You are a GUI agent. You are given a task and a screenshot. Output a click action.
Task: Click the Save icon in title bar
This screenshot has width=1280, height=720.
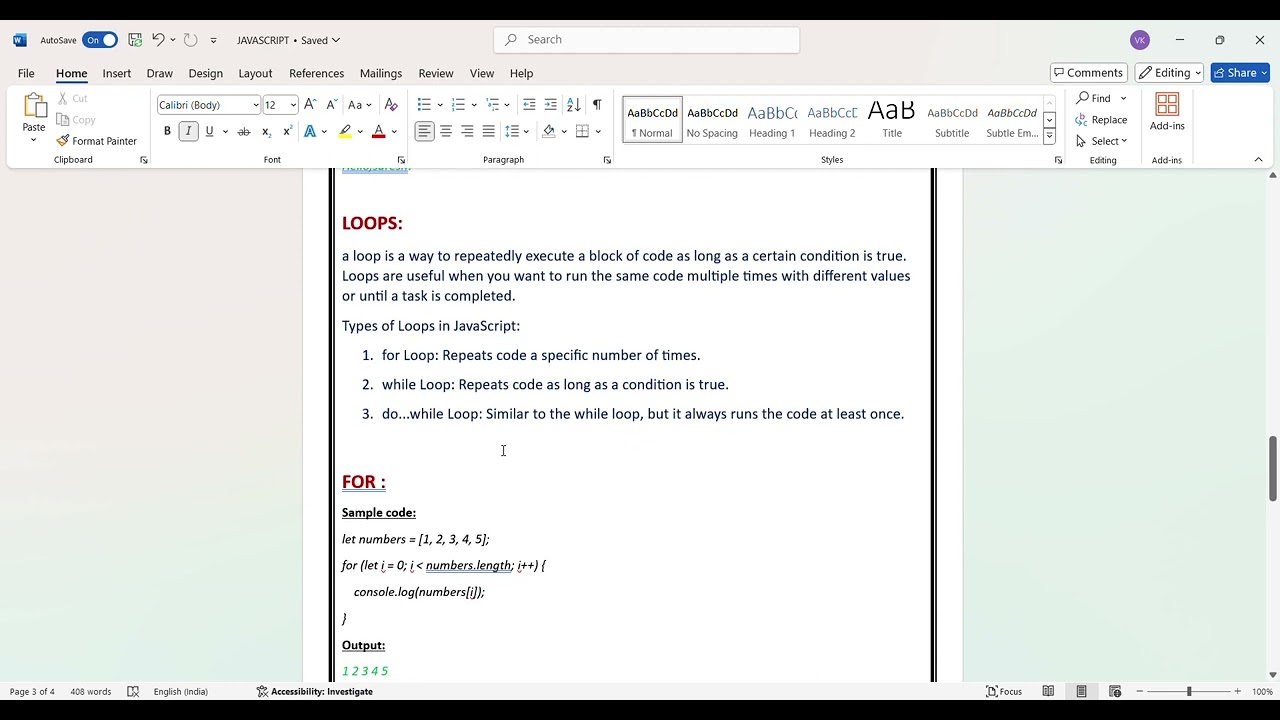(135, 40)
